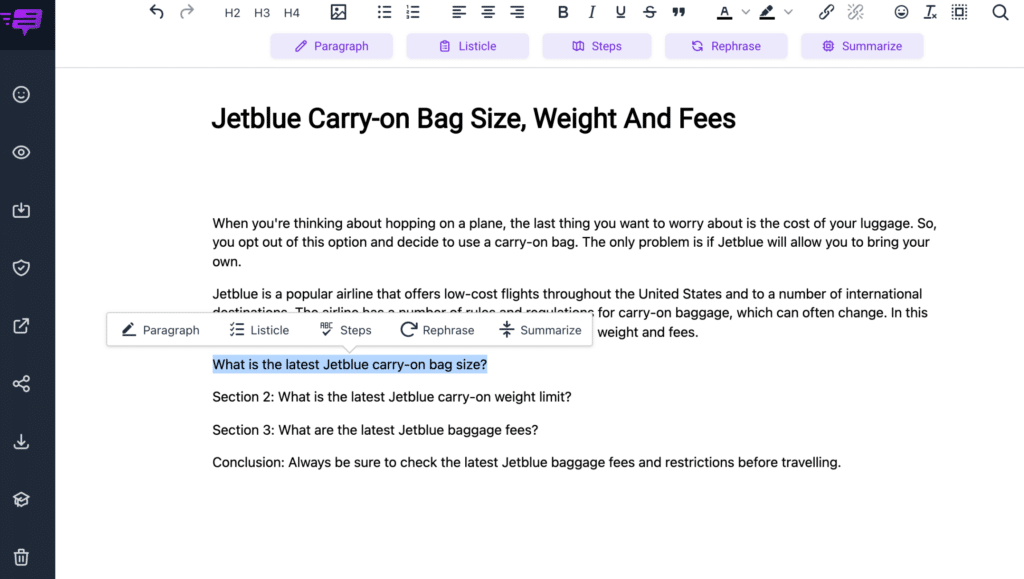Viewport: 1024px width, 579px height.
Task: Apply H2 heading style
Action: click(232, 12)
